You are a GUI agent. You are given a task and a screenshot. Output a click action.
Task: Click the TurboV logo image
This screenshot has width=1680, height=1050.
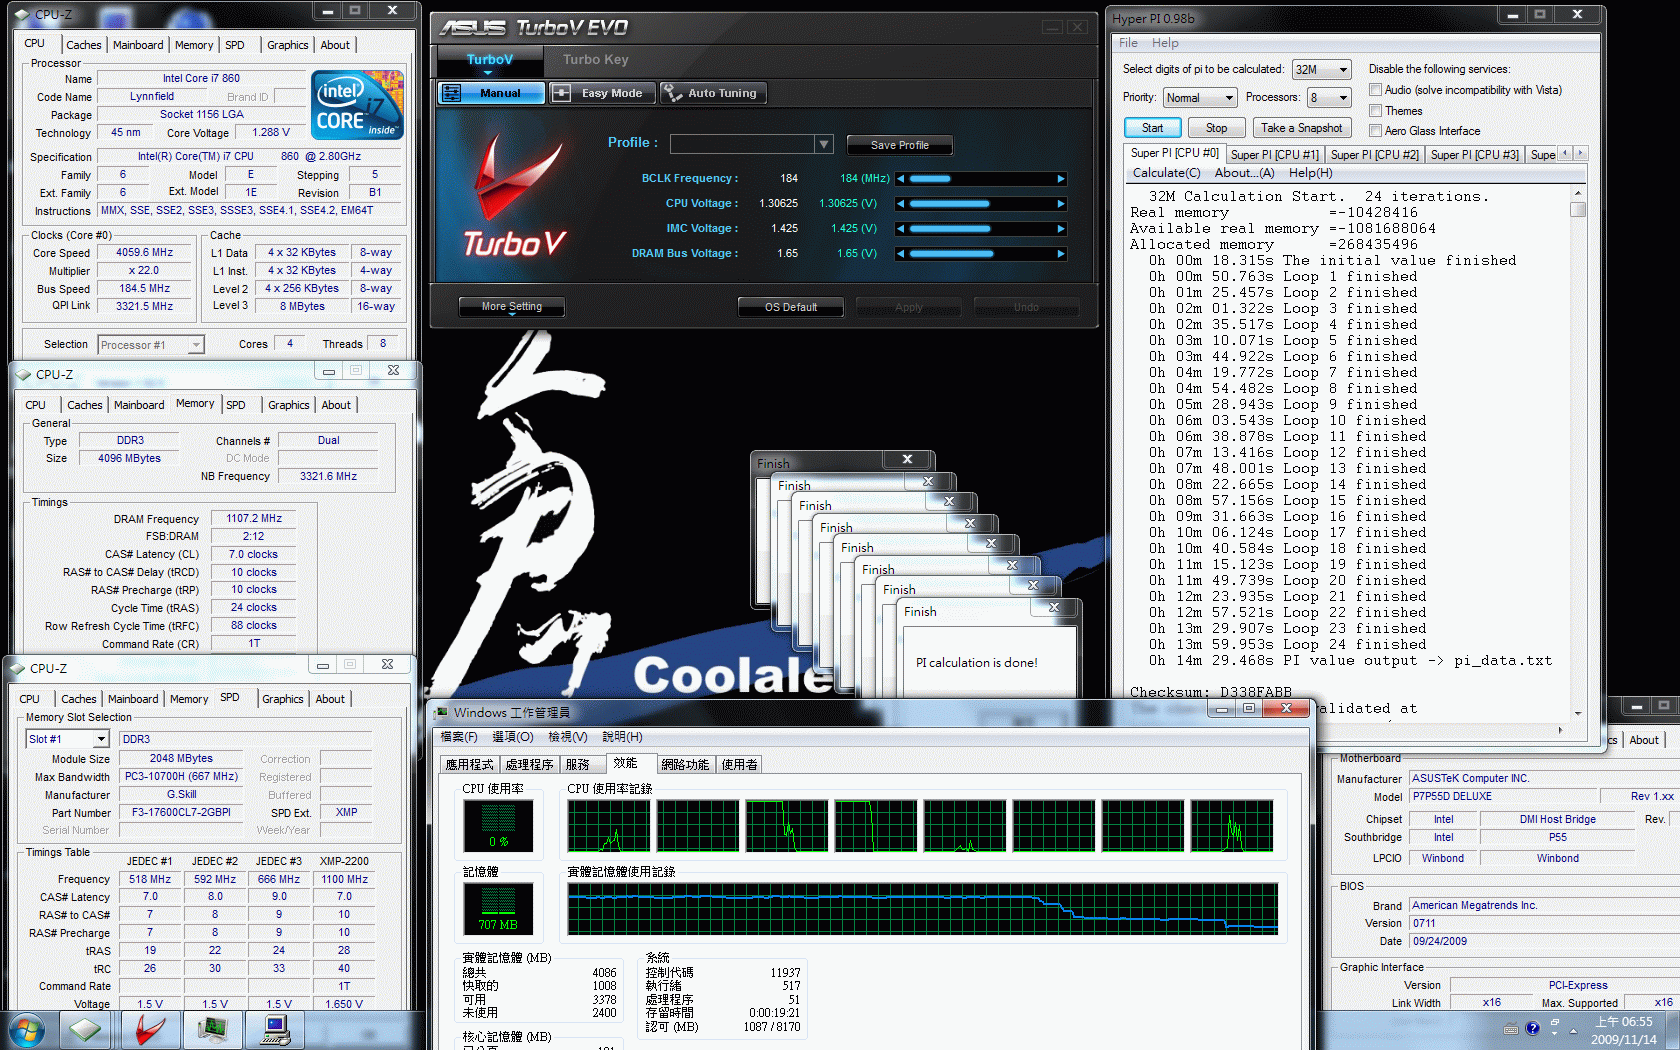click(514, 196)
